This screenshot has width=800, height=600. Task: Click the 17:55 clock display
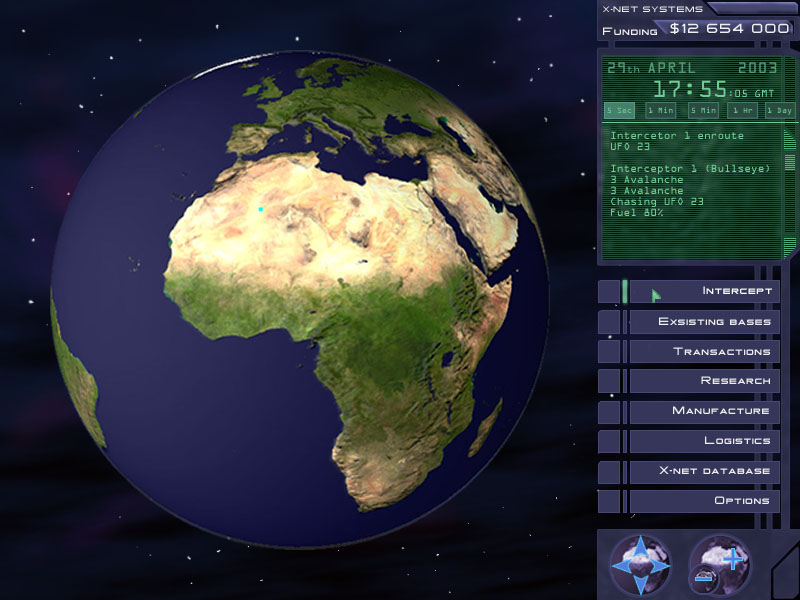(x=690, y=89)
